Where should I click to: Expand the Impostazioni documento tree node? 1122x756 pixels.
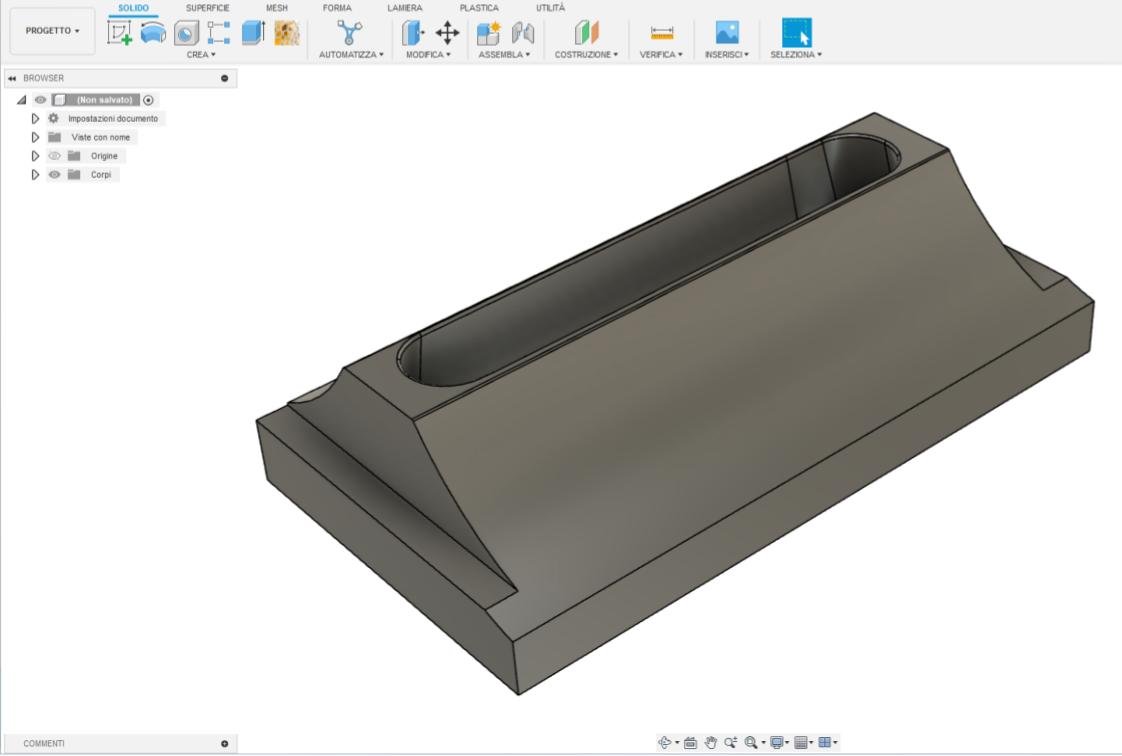(35, 119)
